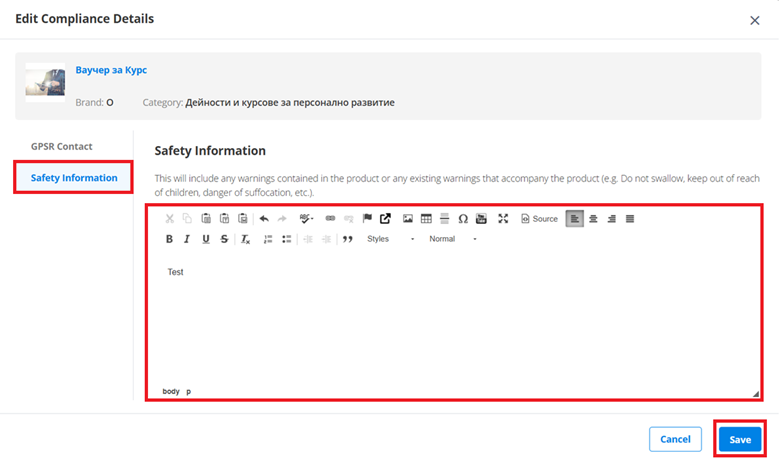Open the Styles dropdown

click(390, 239)
